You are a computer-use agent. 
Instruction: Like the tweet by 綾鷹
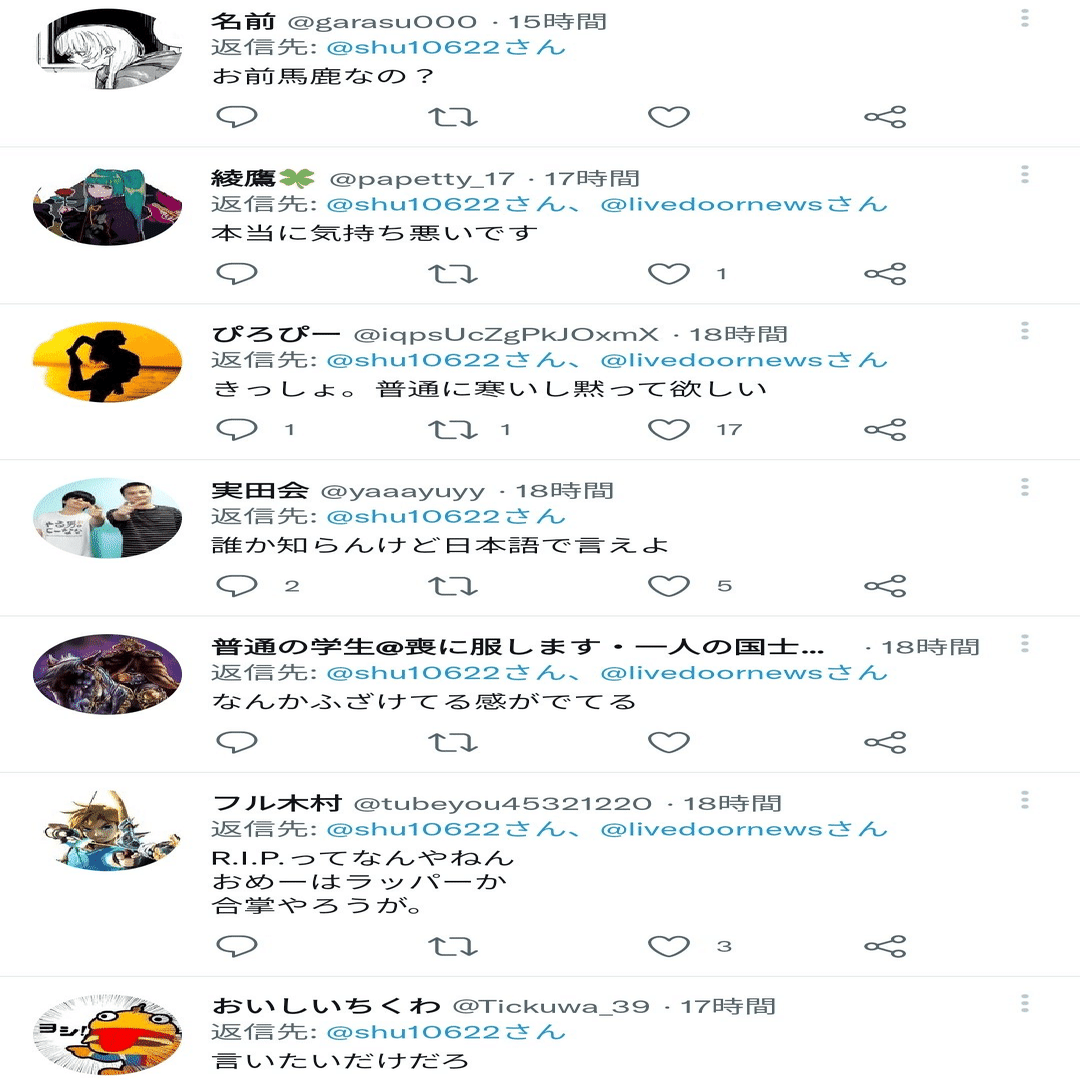coord(669,273)
